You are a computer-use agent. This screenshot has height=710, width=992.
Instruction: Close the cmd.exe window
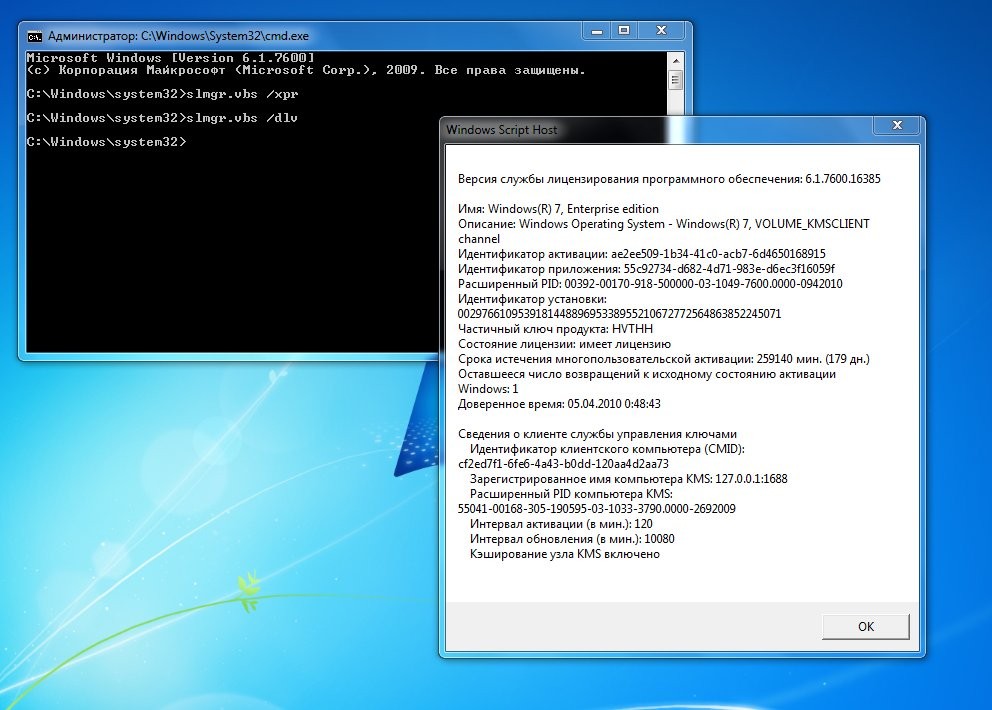point(661,30)
